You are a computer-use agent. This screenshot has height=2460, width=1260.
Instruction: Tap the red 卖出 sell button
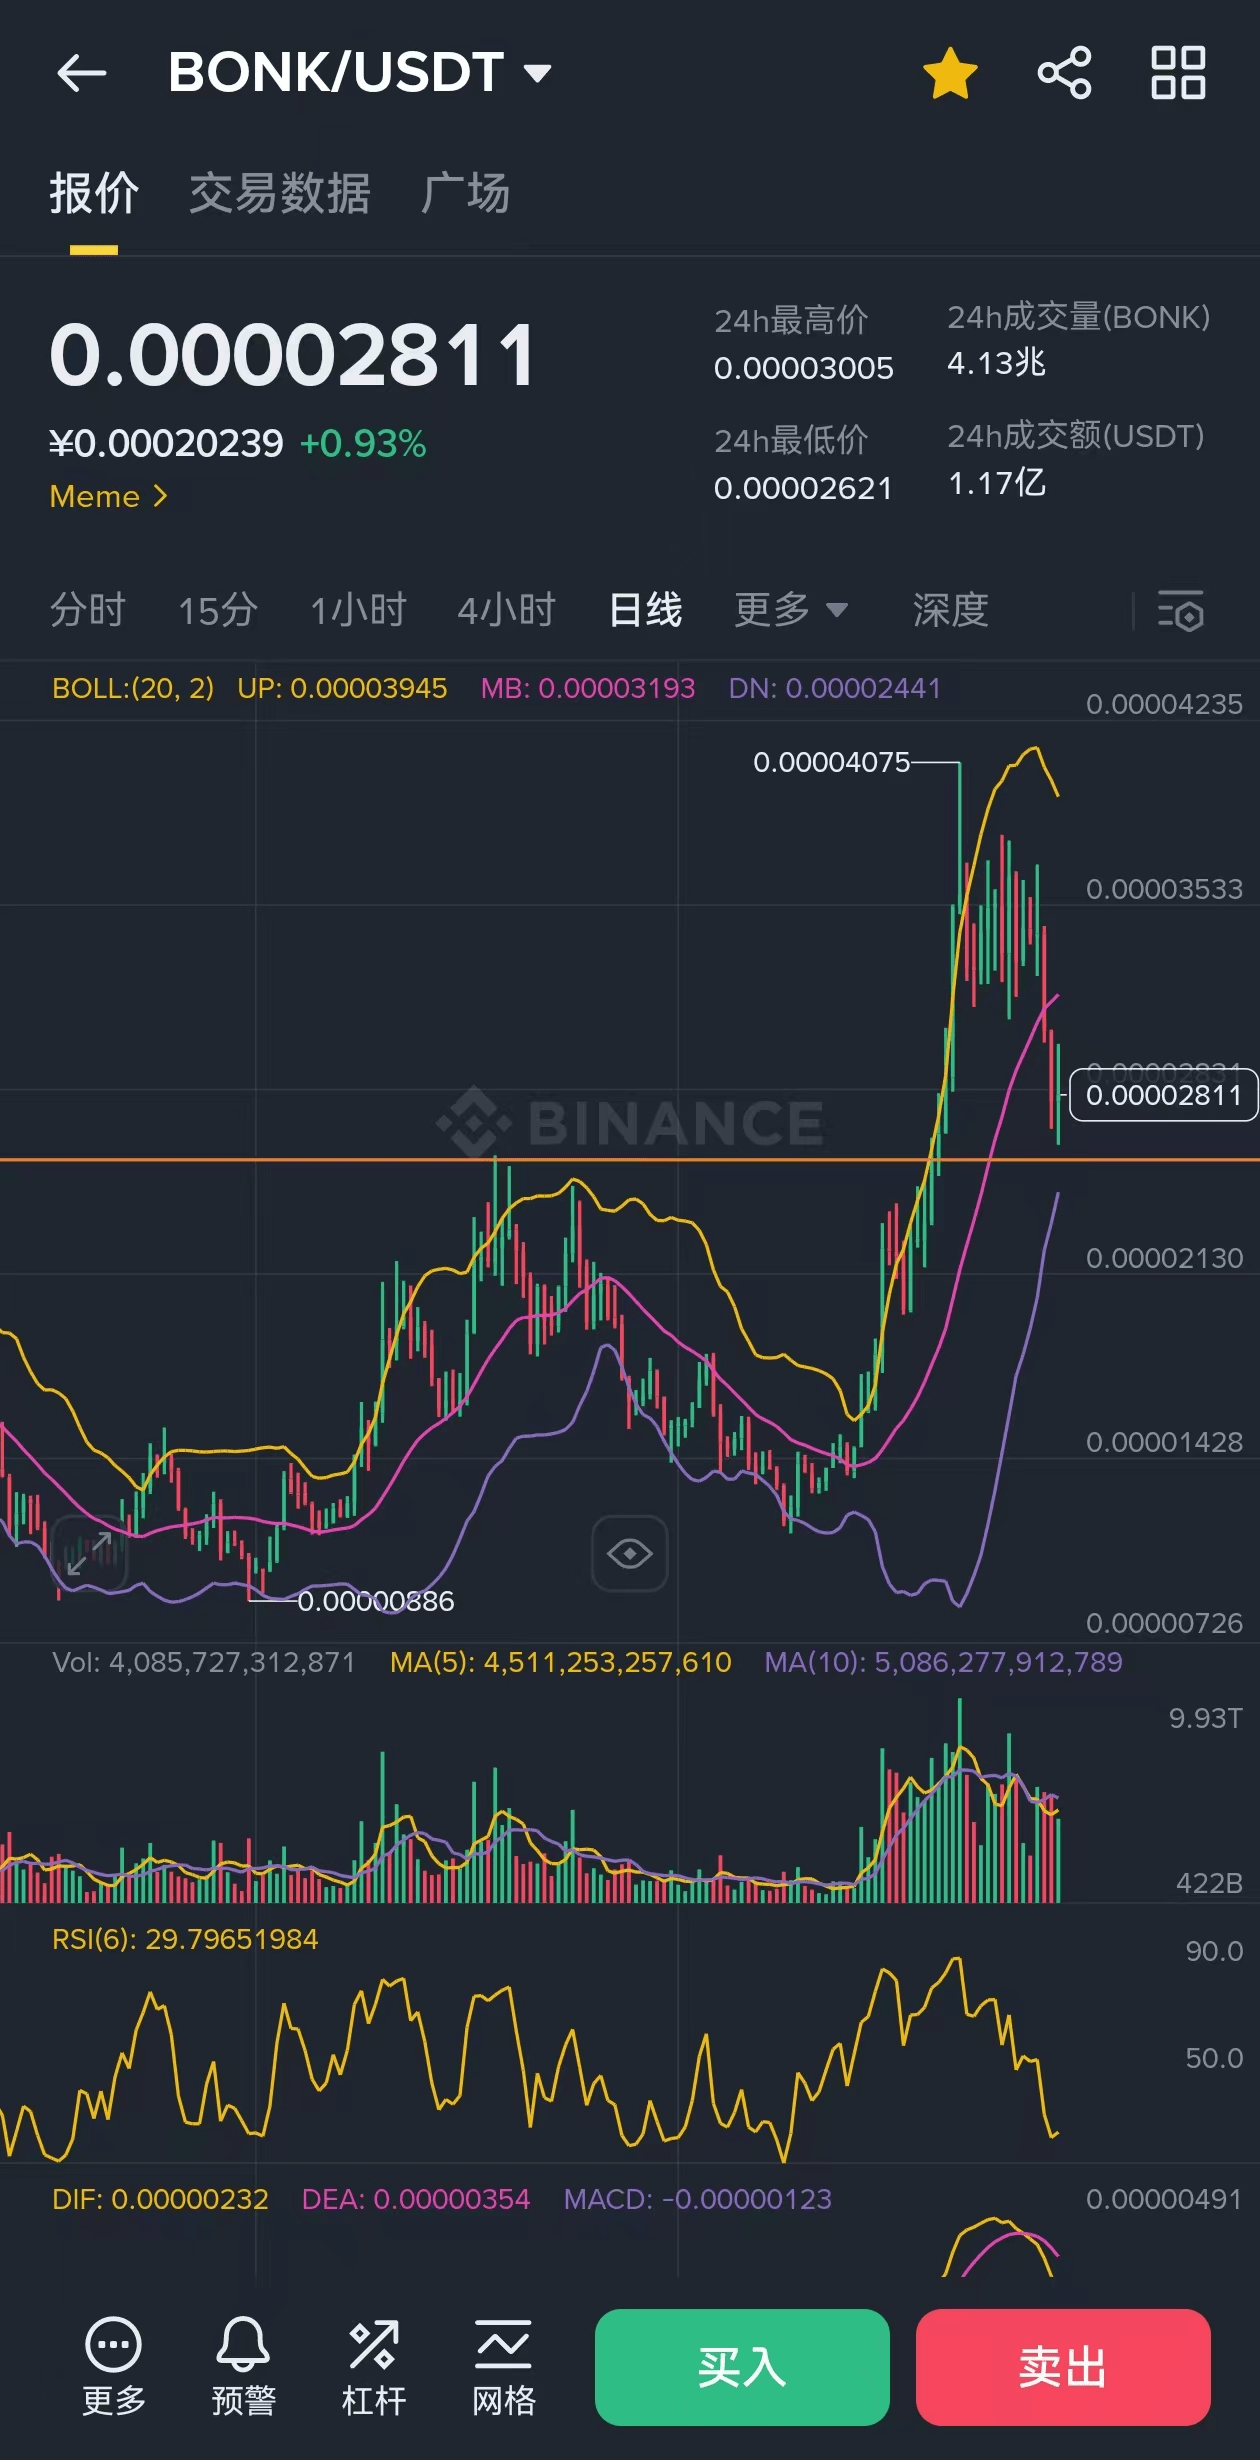[x=1063, y=2367]
